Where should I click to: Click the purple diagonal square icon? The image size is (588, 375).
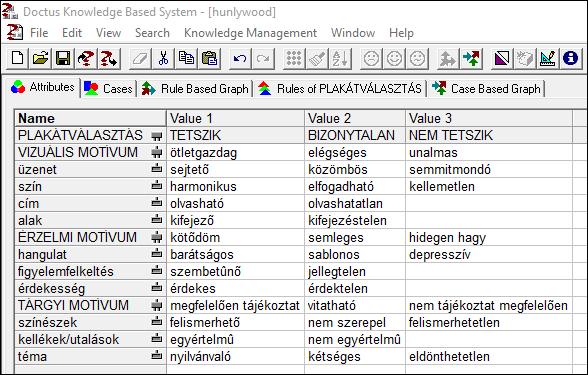502,58
